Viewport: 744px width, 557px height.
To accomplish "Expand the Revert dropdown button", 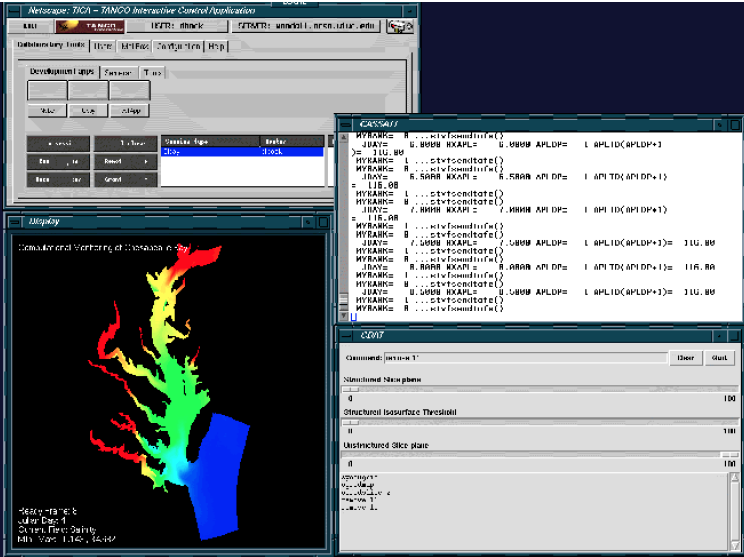I will coord(125,160).
